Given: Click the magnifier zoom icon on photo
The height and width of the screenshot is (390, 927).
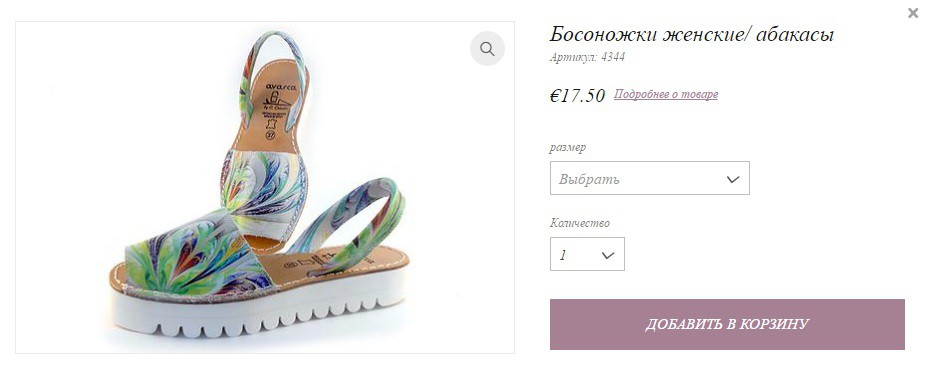Looking at the screenshot, I should (487, 48).
